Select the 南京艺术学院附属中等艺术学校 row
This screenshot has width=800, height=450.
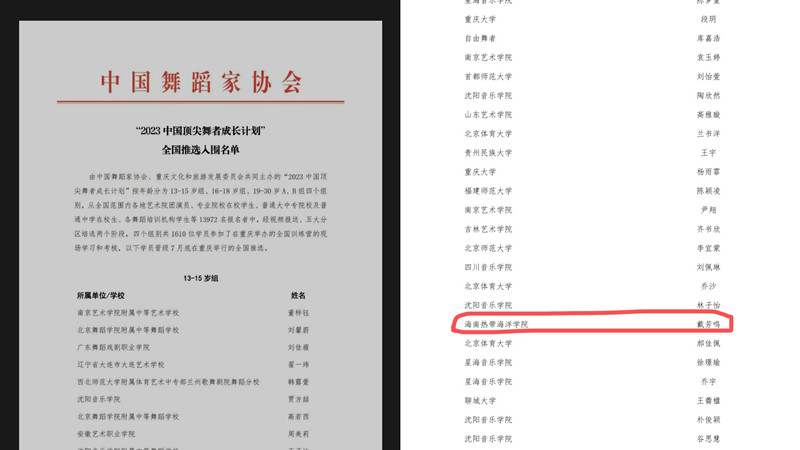pos(128,313)
